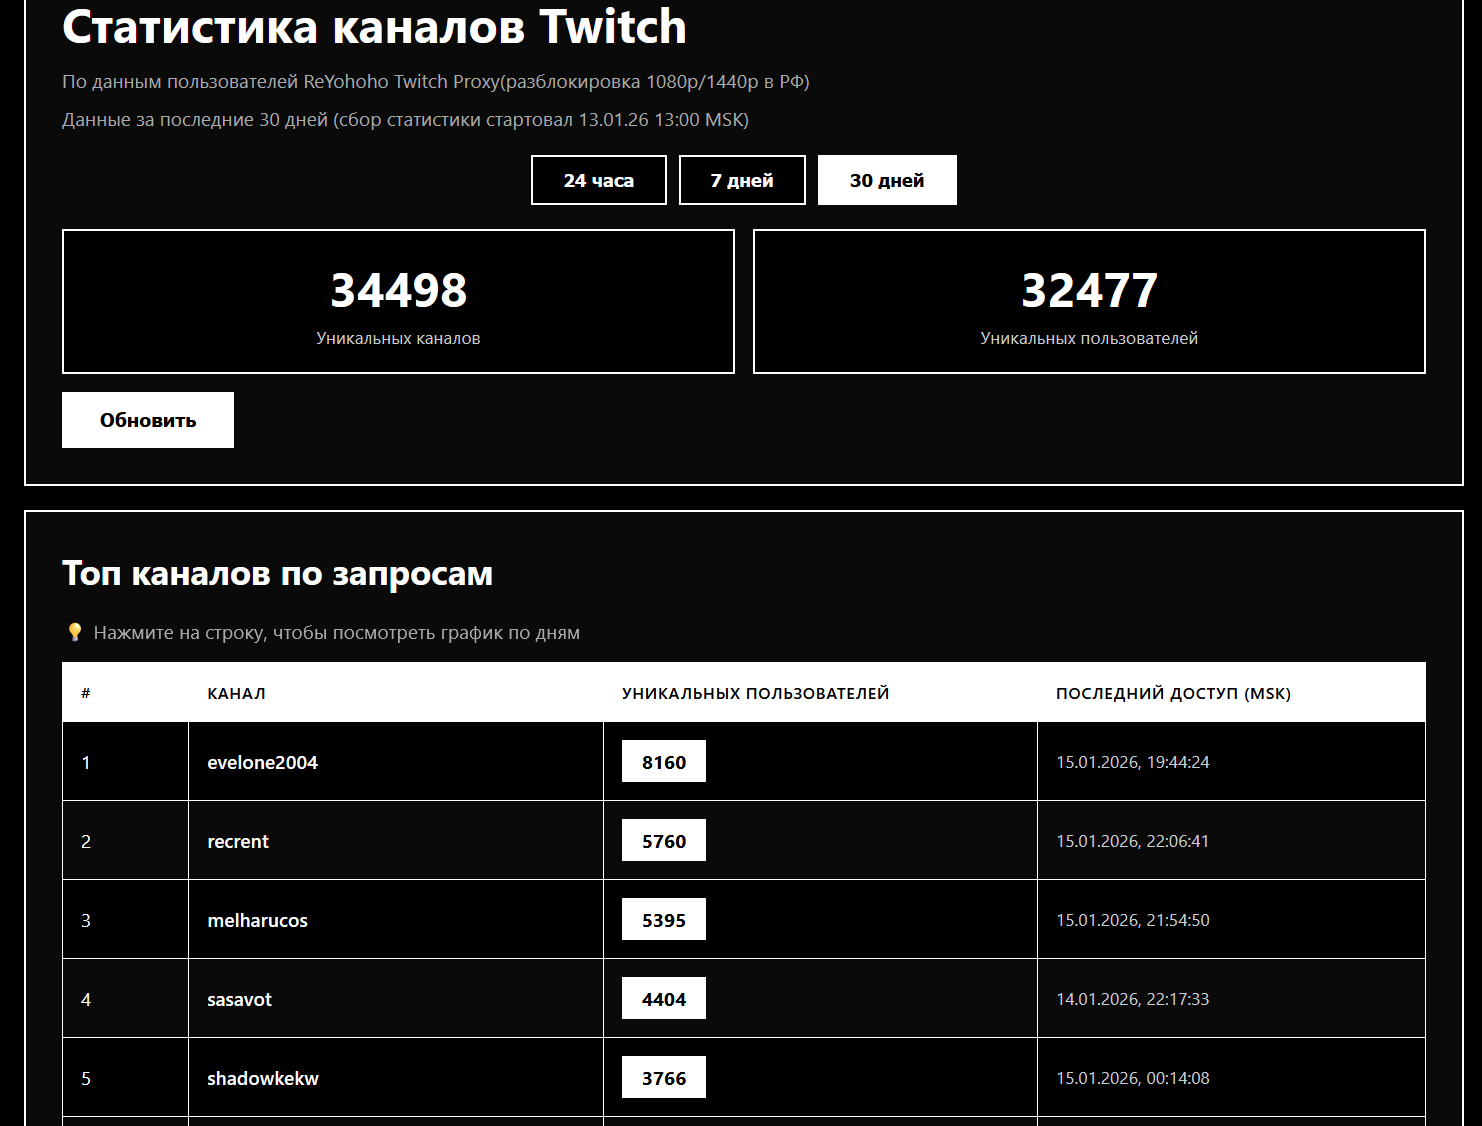Screen dimensions: 1482x1126
Task: Click the last access time 15.01.2026, 19:44:24
Action: point(1133,762)
